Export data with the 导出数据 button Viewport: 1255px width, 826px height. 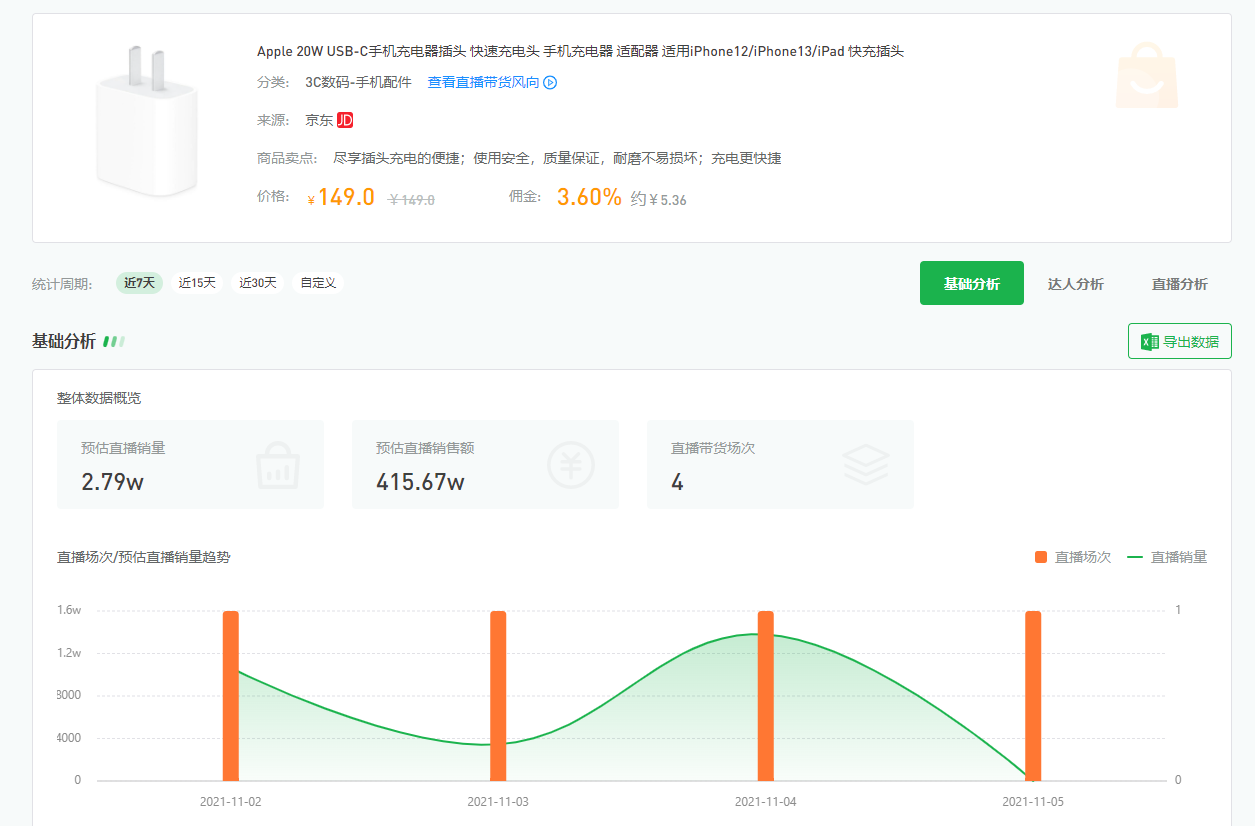1180,341
